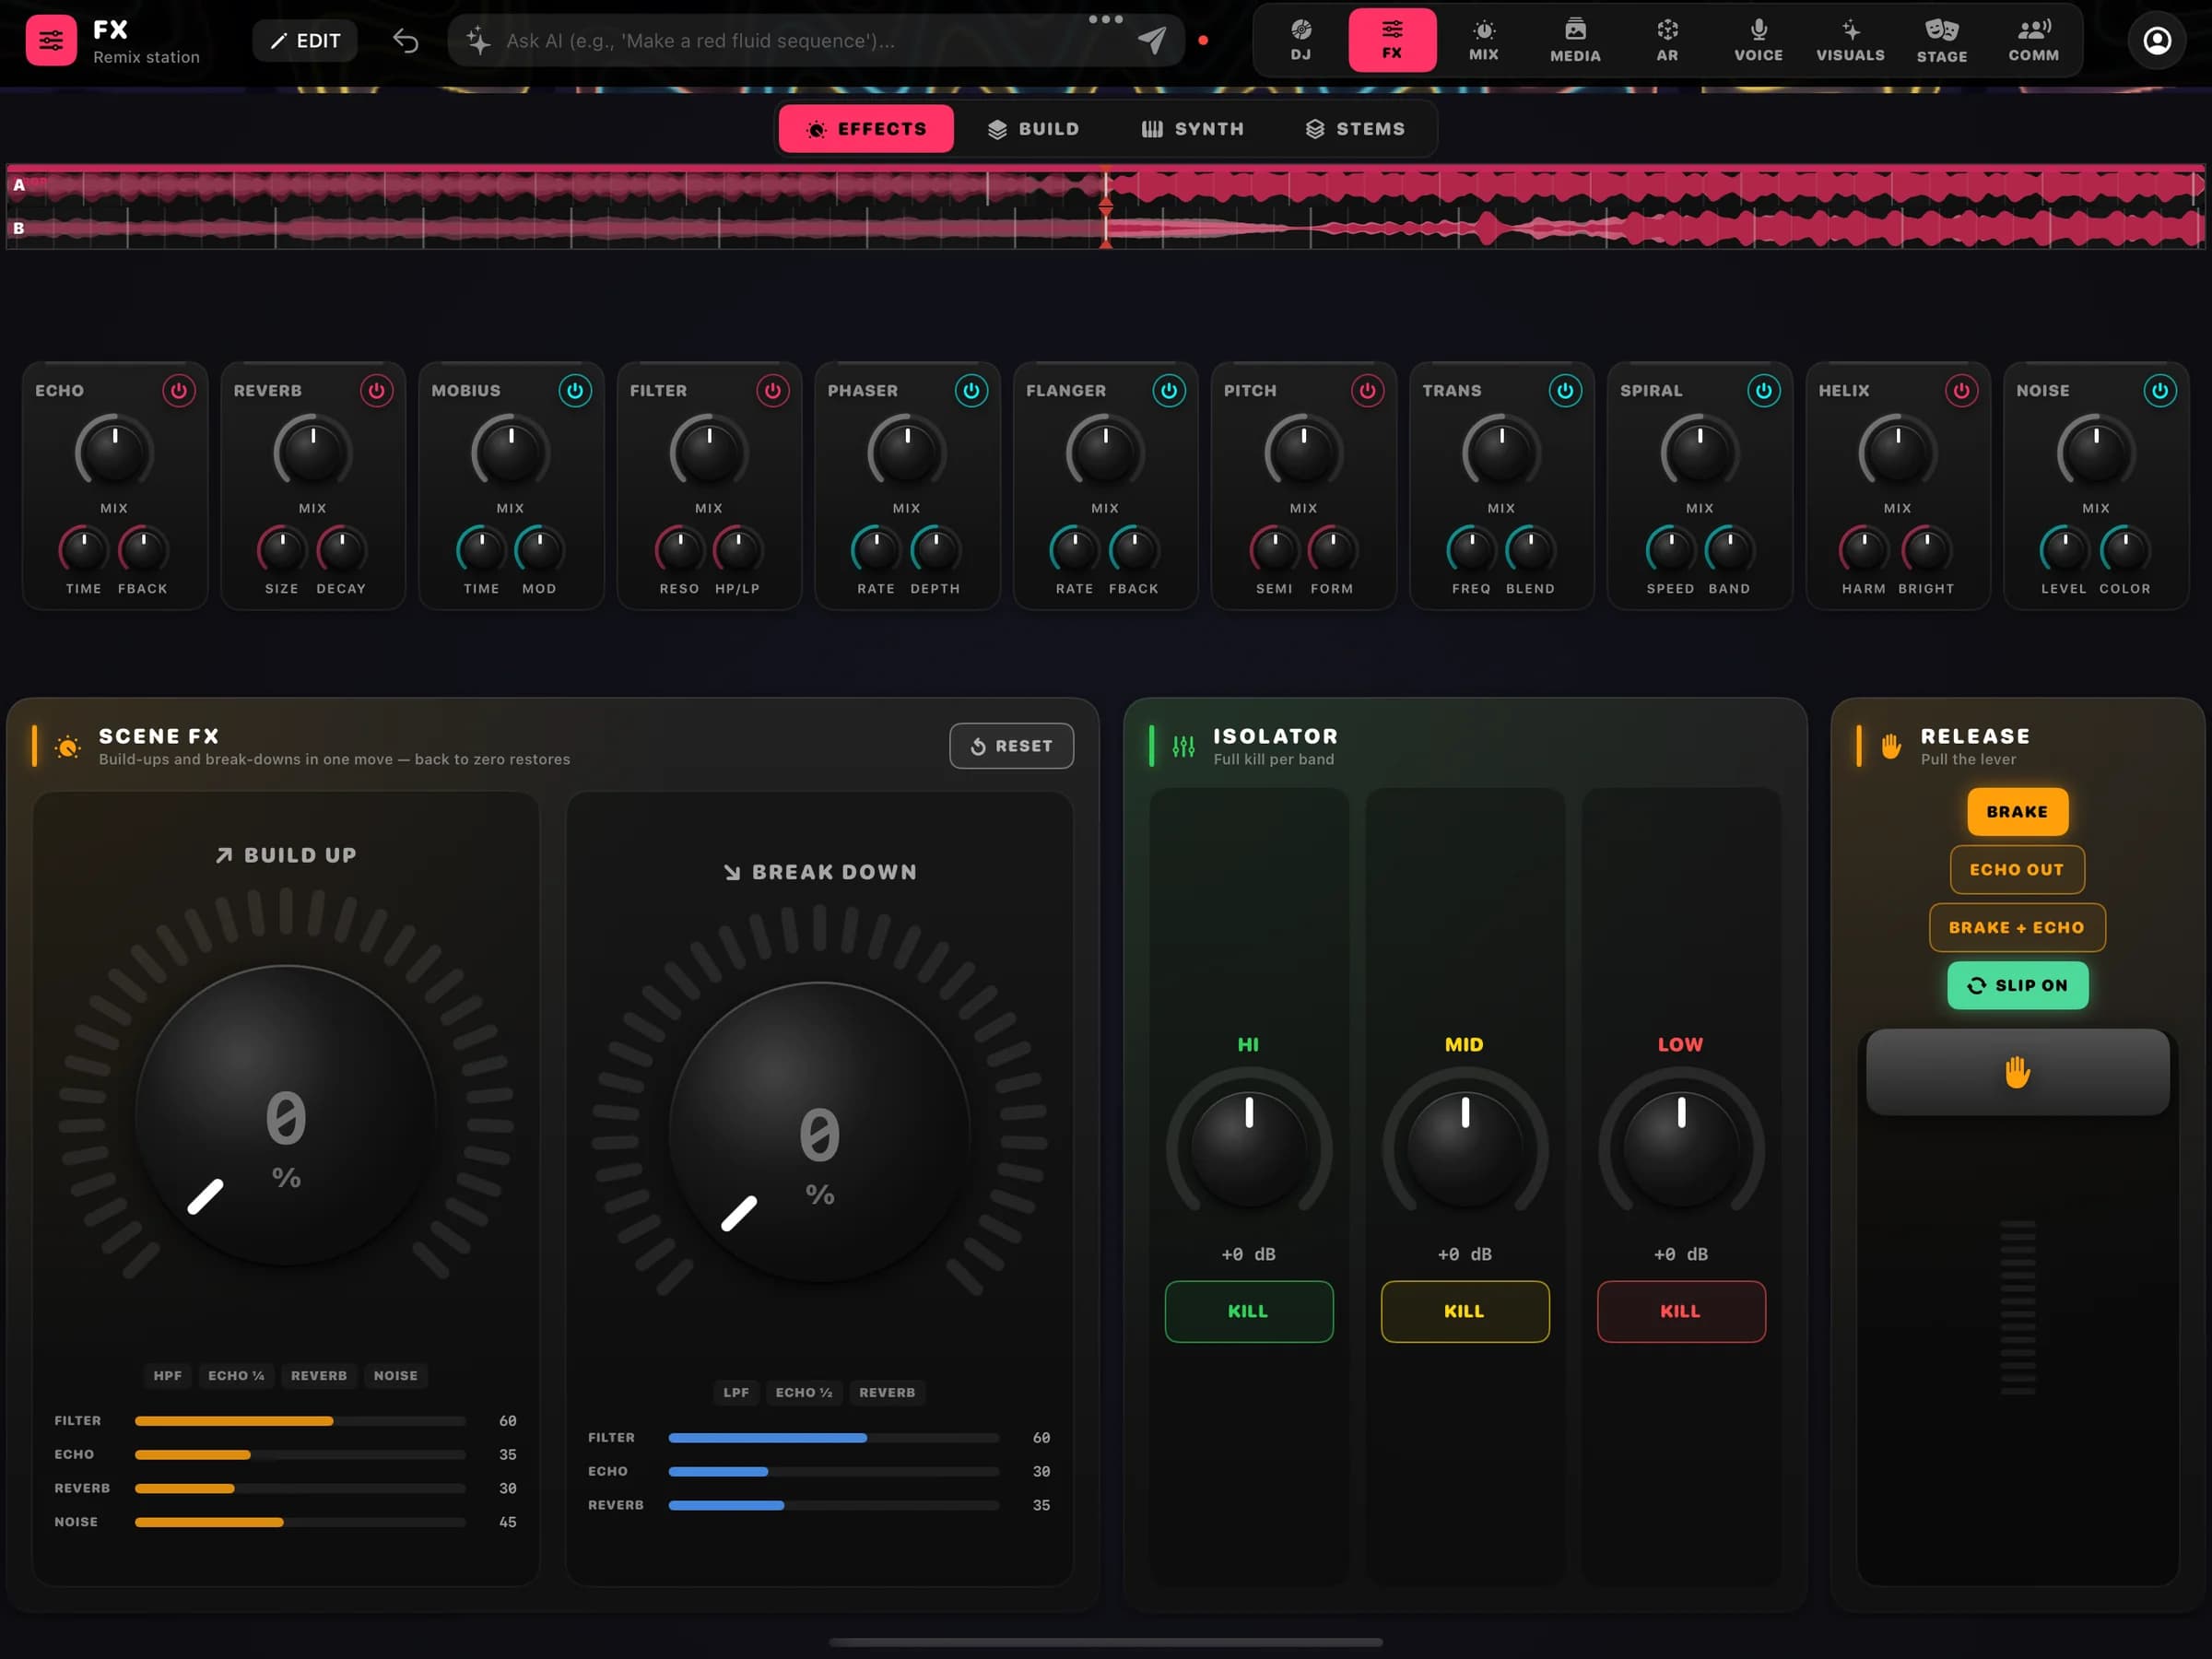This screenshot has width=2212, height=1659.
Task: Open the COMM module
Action: point(2033,40)
